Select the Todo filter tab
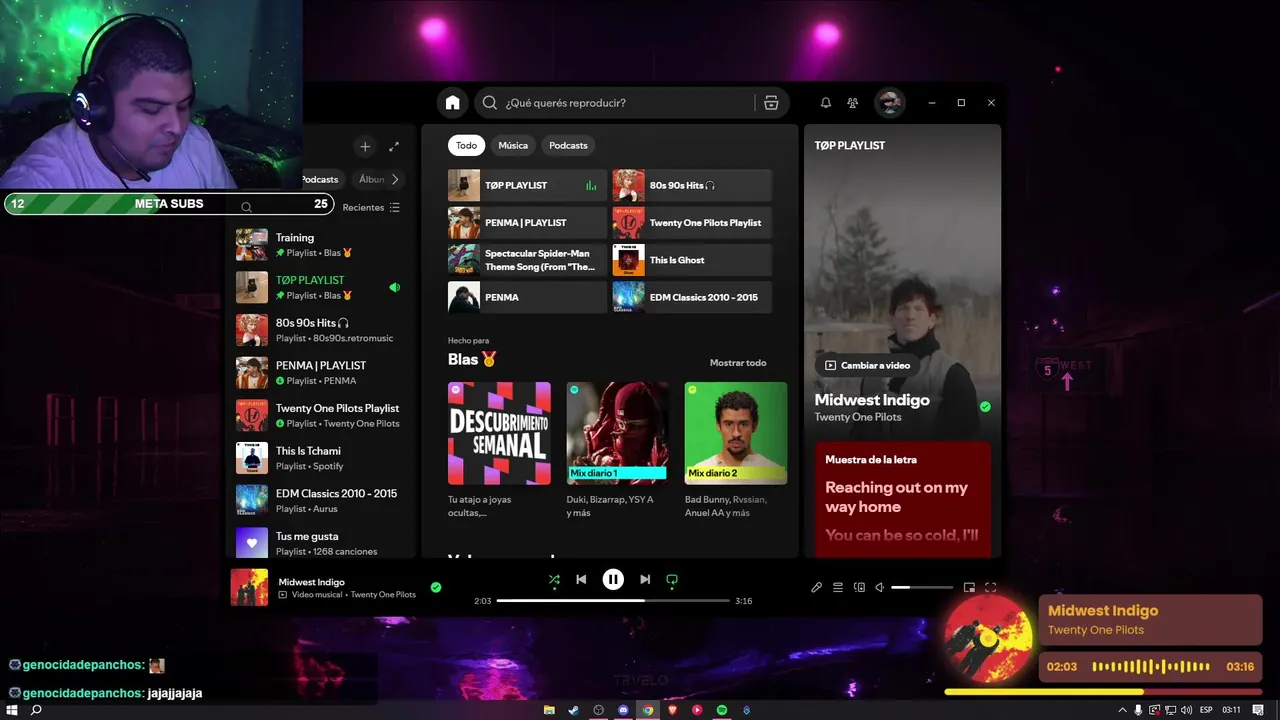 [466, 145]
